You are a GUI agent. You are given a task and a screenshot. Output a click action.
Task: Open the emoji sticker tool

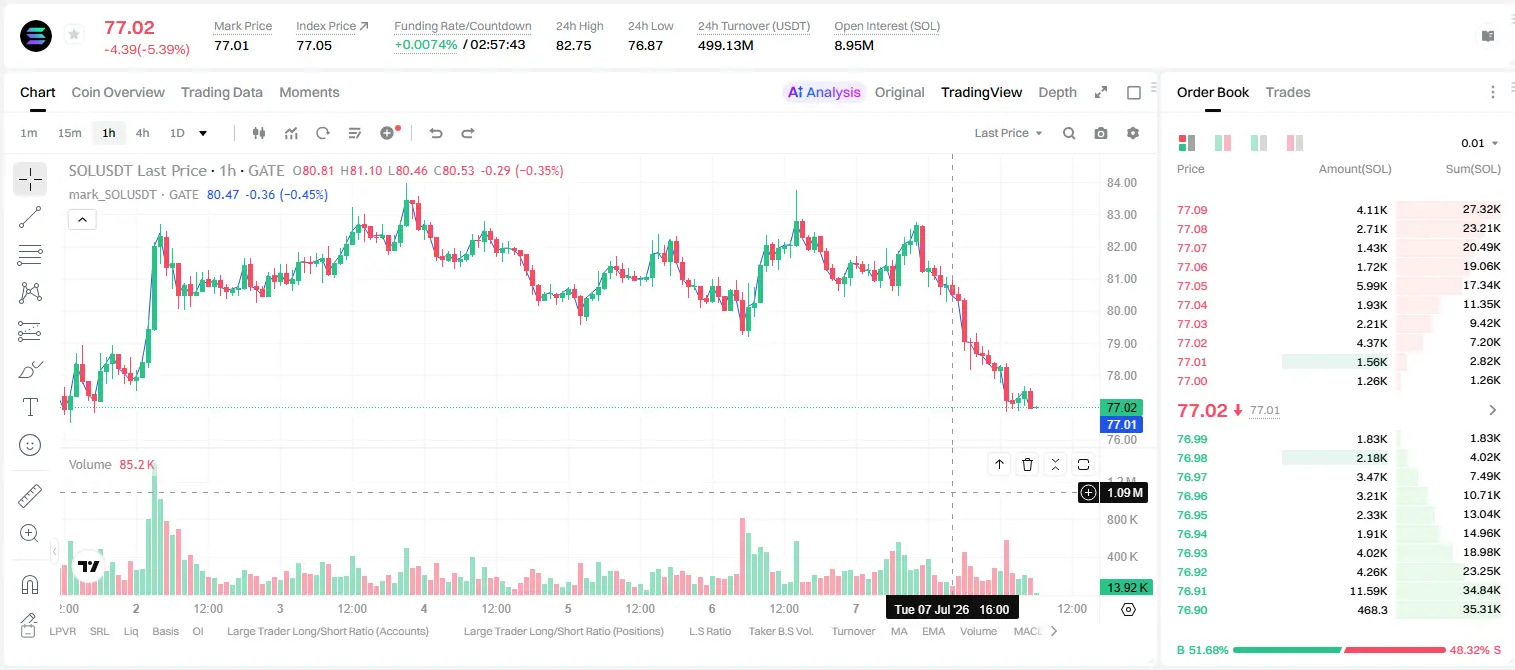[30, 445]
